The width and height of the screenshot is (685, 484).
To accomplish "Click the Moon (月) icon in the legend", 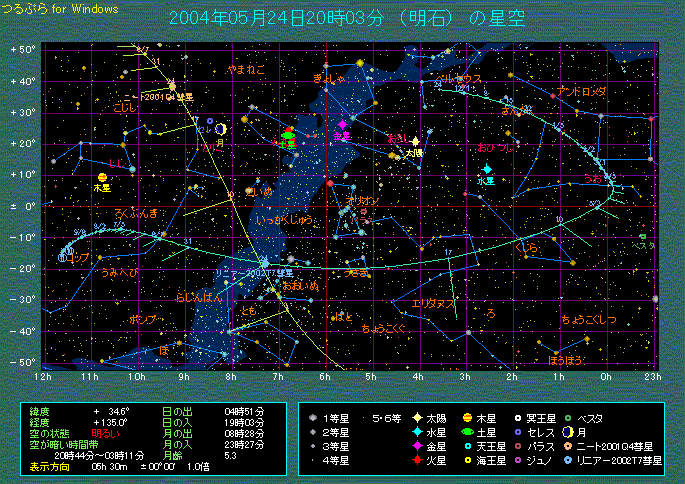I will pos(567,432).
